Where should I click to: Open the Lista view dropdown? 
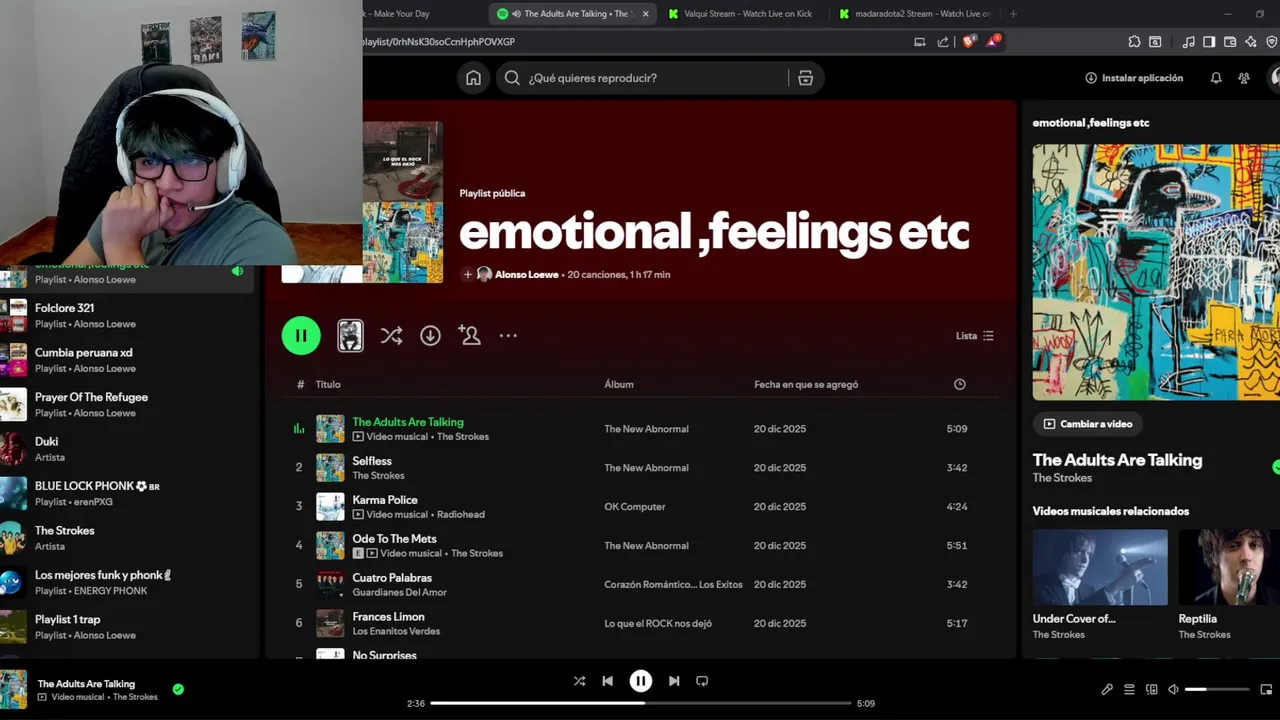tap(975, 336)
